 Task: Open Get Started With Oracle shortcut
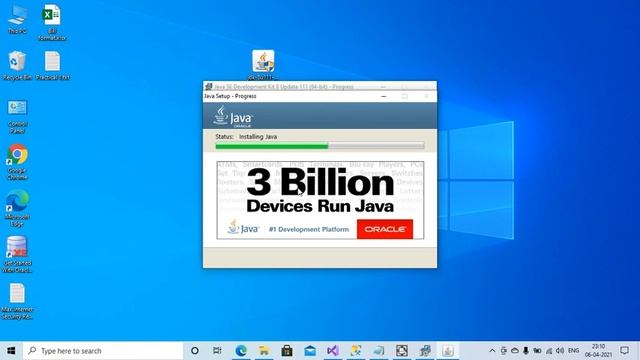pos(17,254)
